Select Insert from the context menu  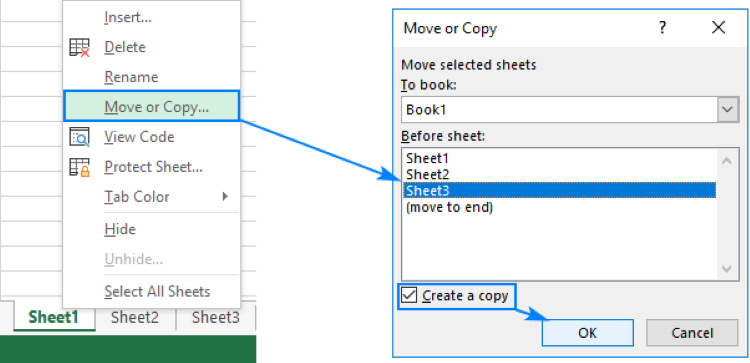tap(128, 18)
